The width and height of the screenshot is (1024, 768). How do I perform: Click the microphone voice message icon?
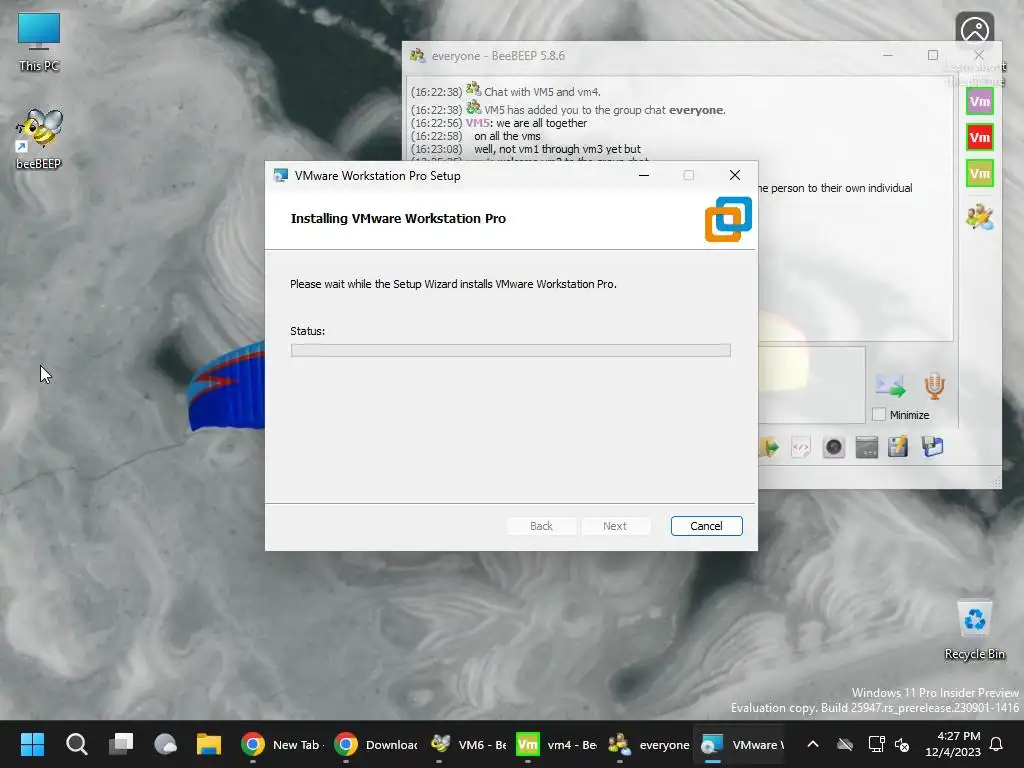935,386
